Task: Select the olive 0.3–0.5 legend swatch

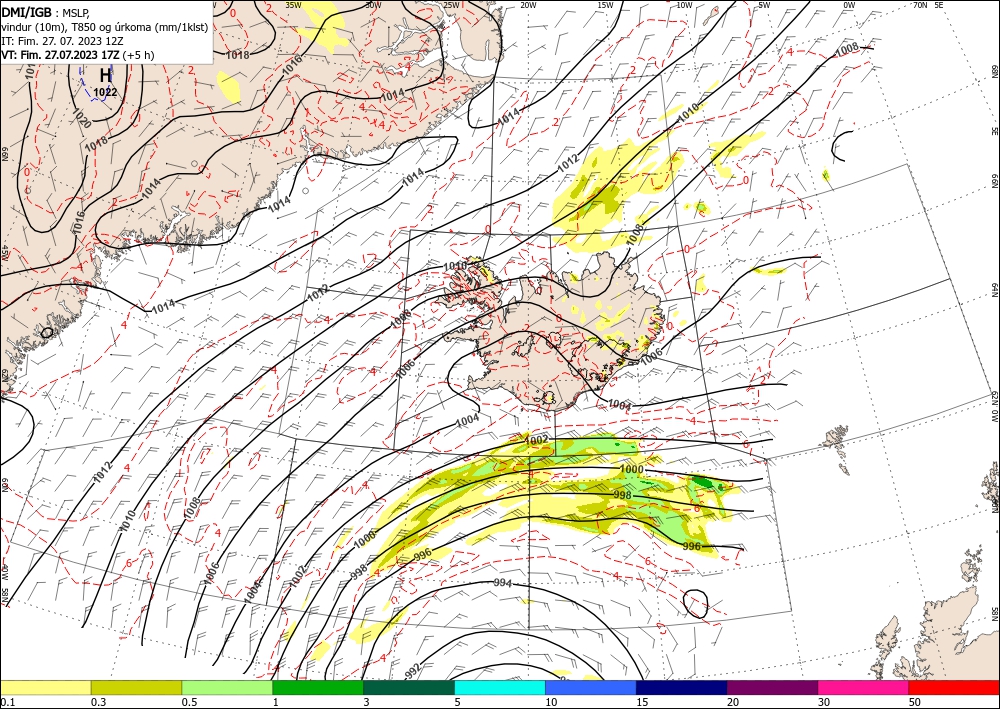Action: pyautogui.click(x=136, y=687)
